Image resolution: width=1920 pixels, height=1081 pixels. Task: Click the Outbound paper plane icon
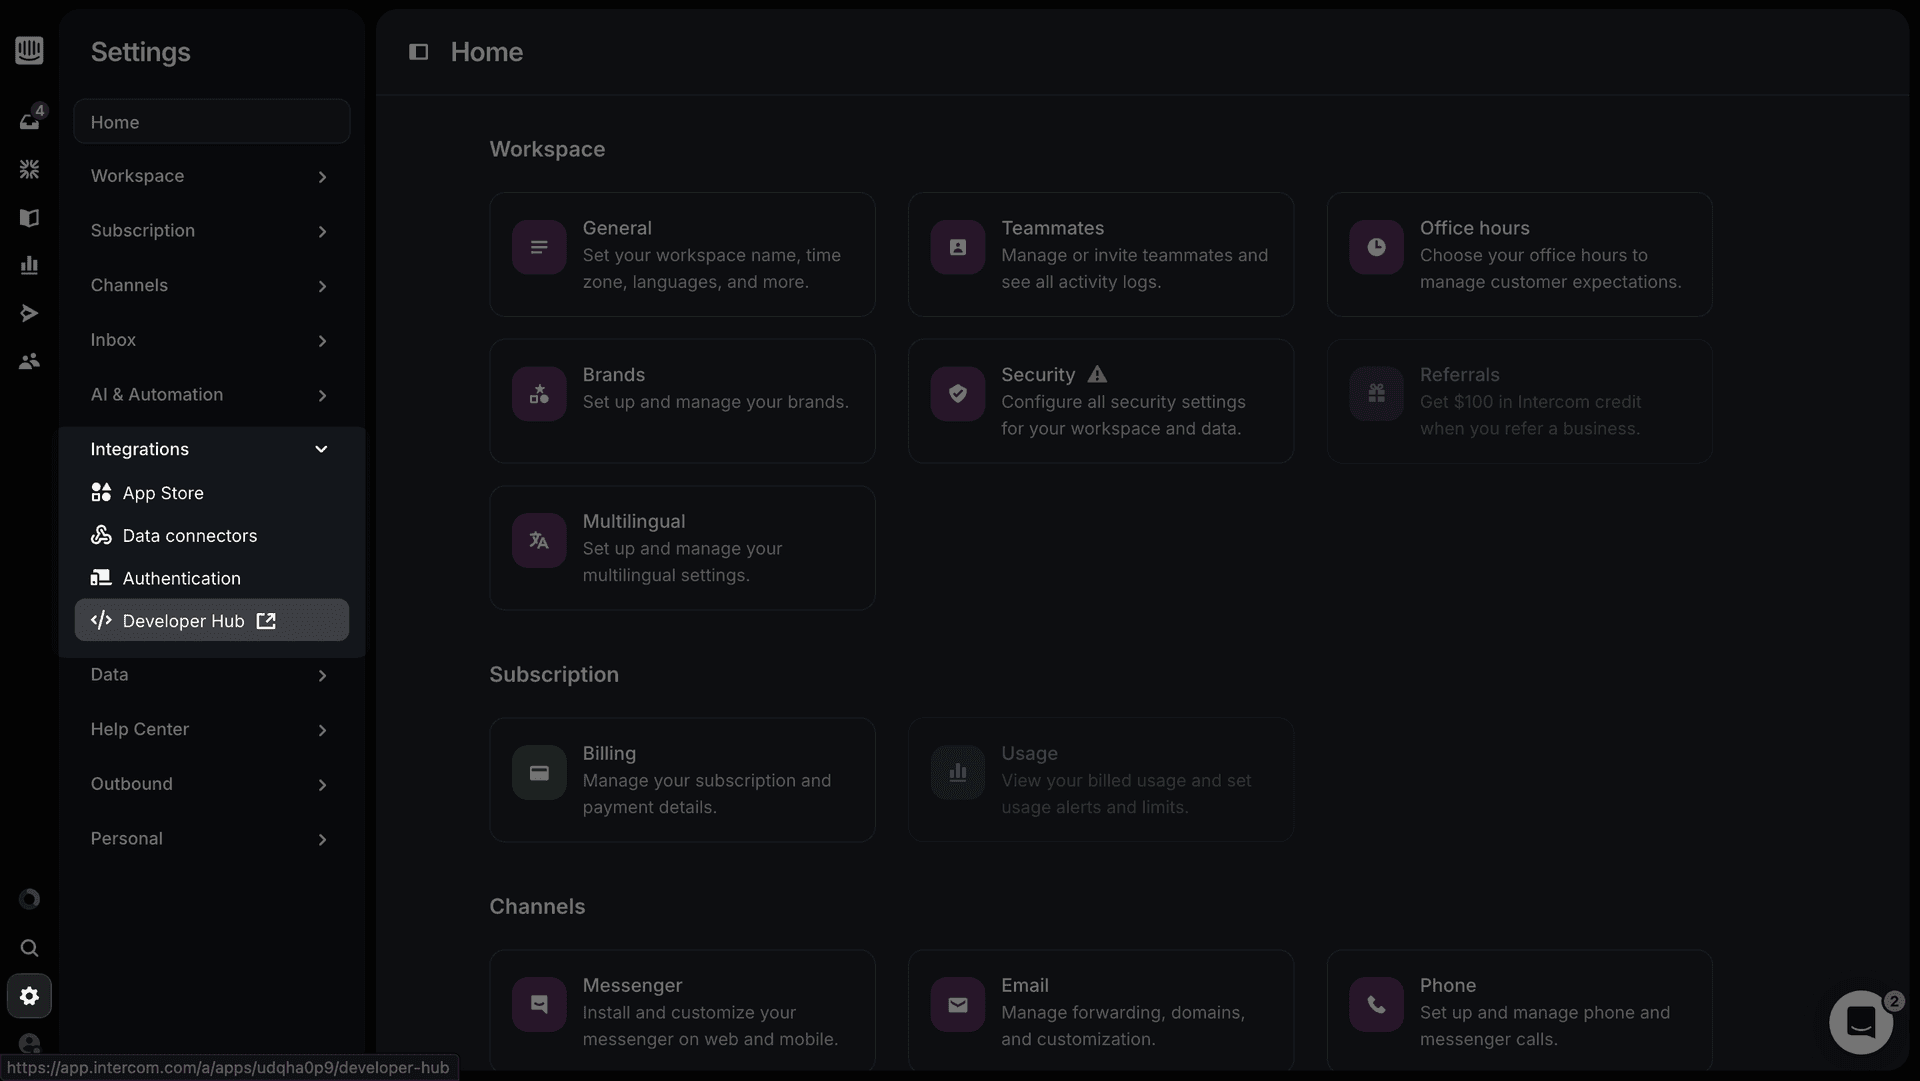(30, 313)
